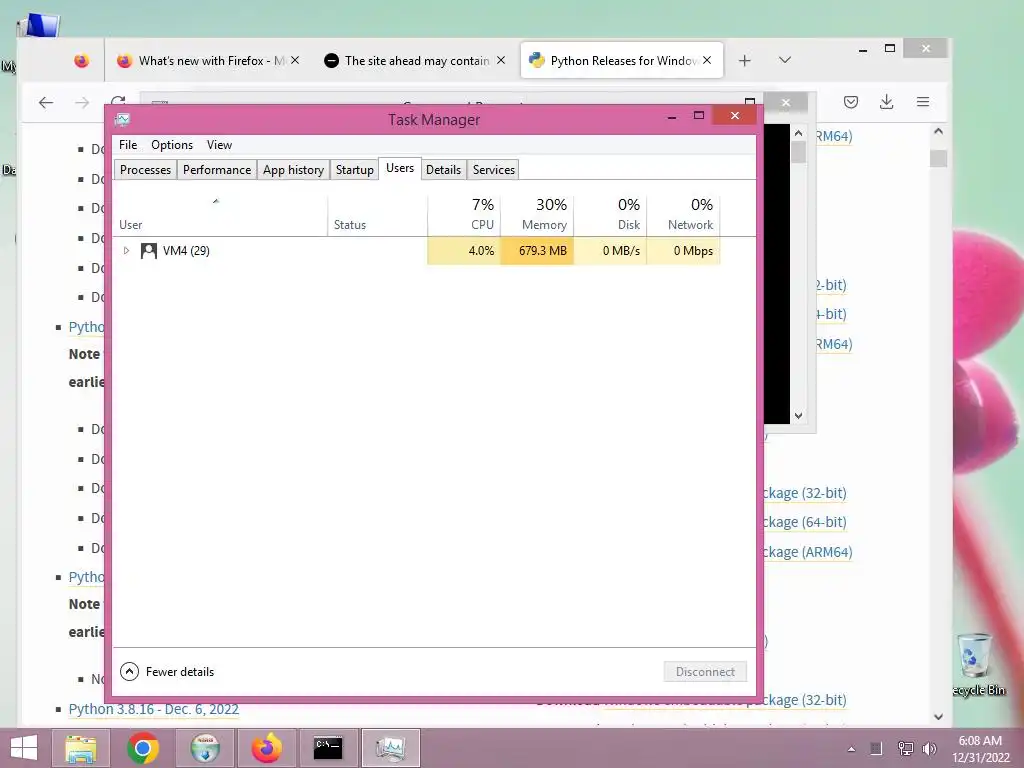Click the VM4 user avatar icon
Screen dimensions: 1024x768
148,251
